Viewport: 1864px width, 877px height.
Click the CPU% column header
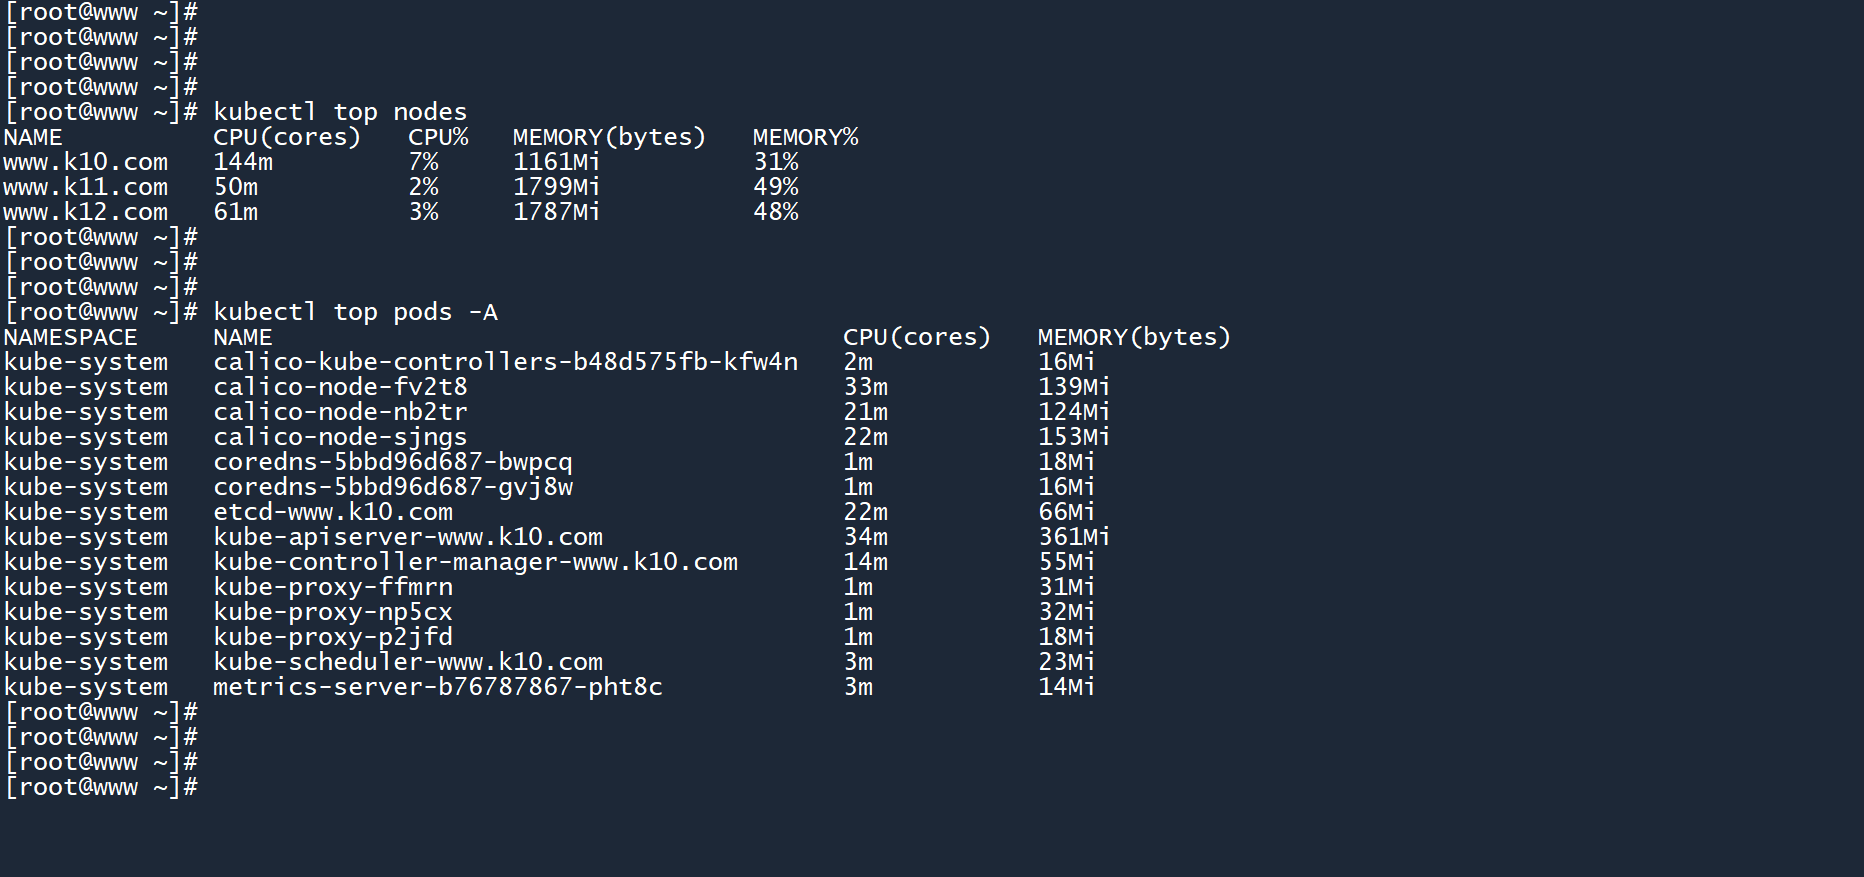[x=438, y=137]
